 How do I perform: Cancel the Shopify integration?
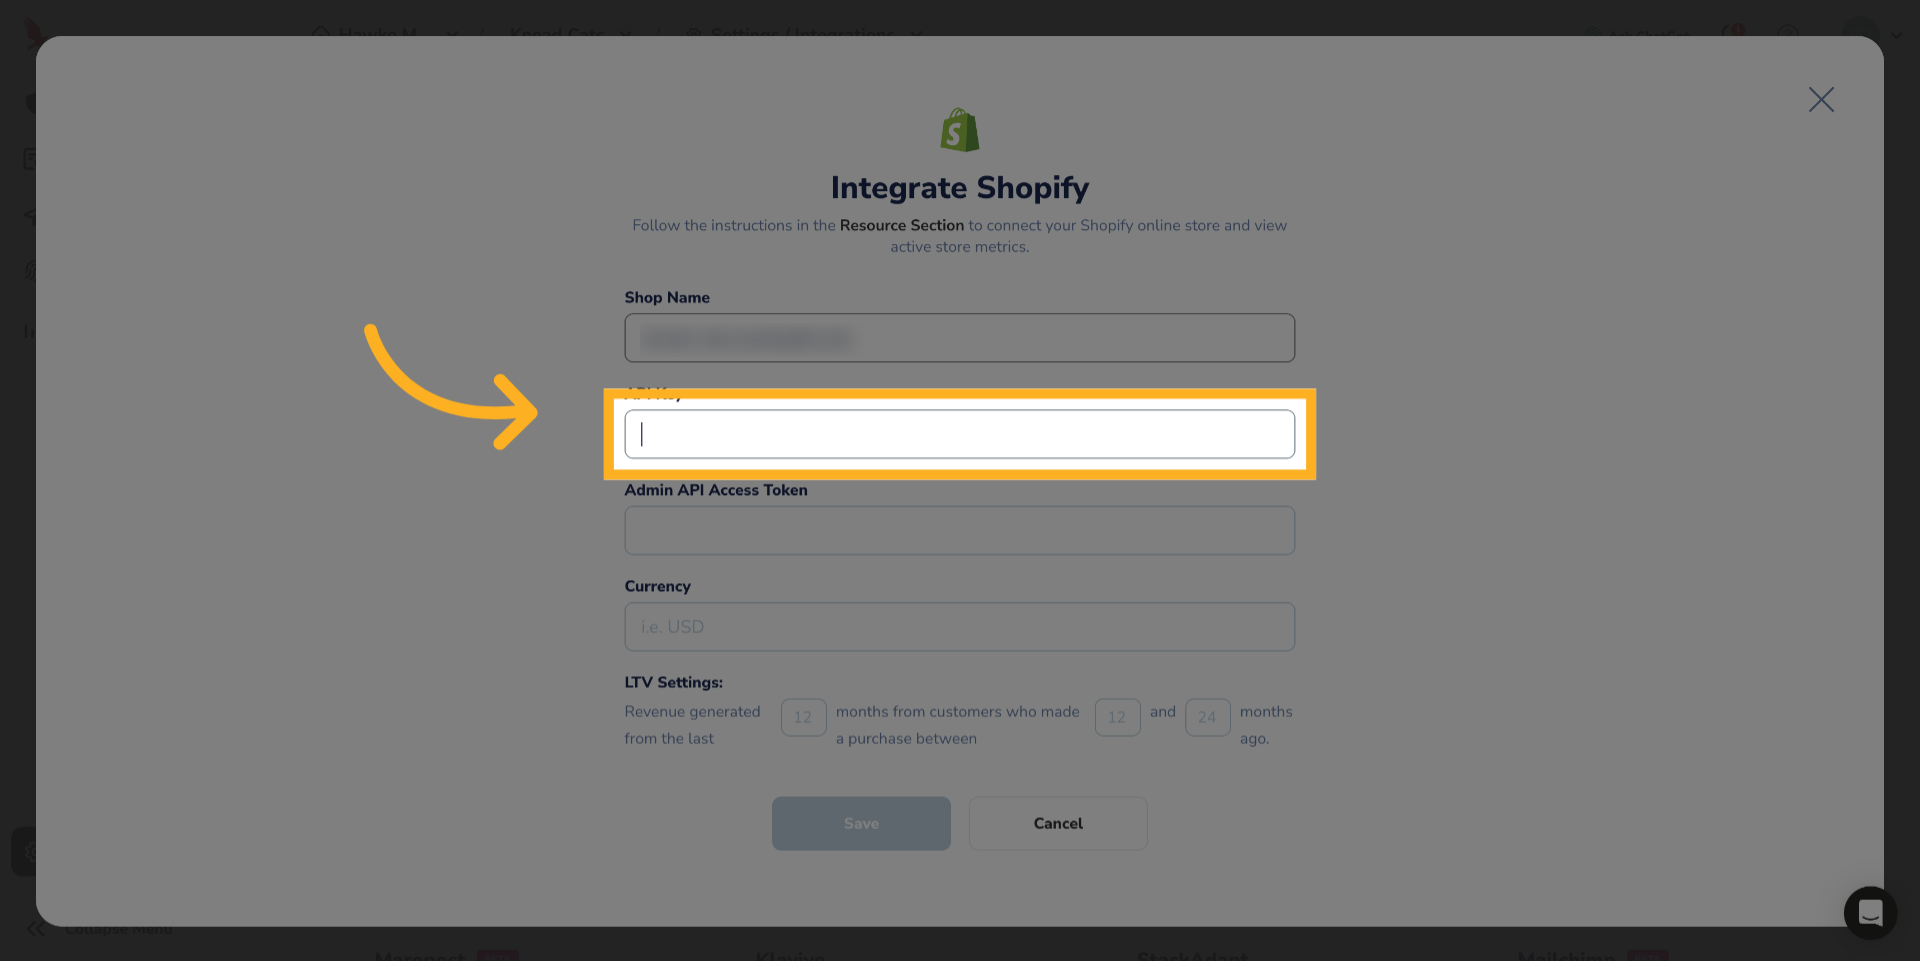point(1057,823)
